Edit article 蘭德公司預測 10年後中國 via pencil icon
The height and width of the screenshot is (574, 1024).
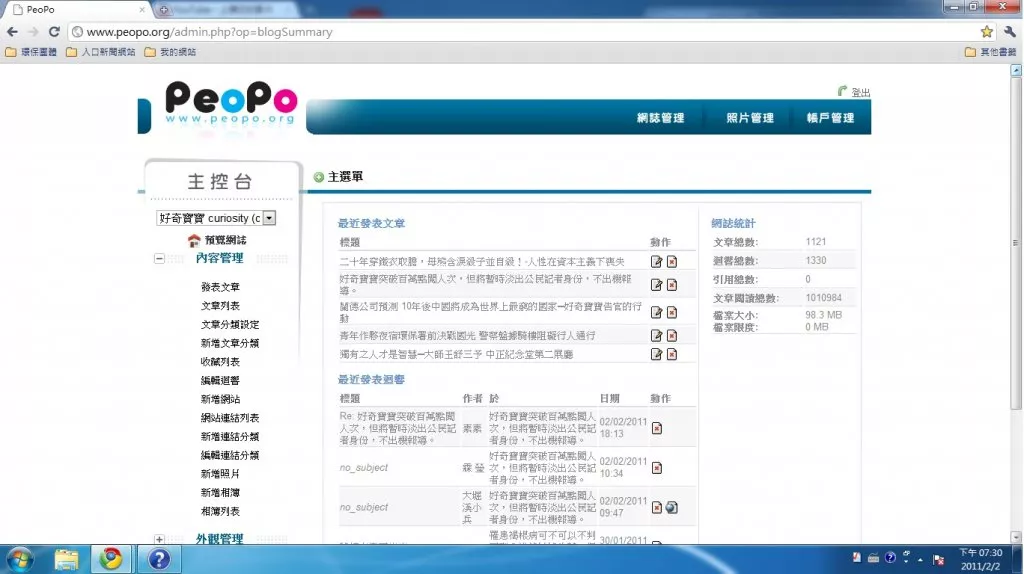click(656, 313)
